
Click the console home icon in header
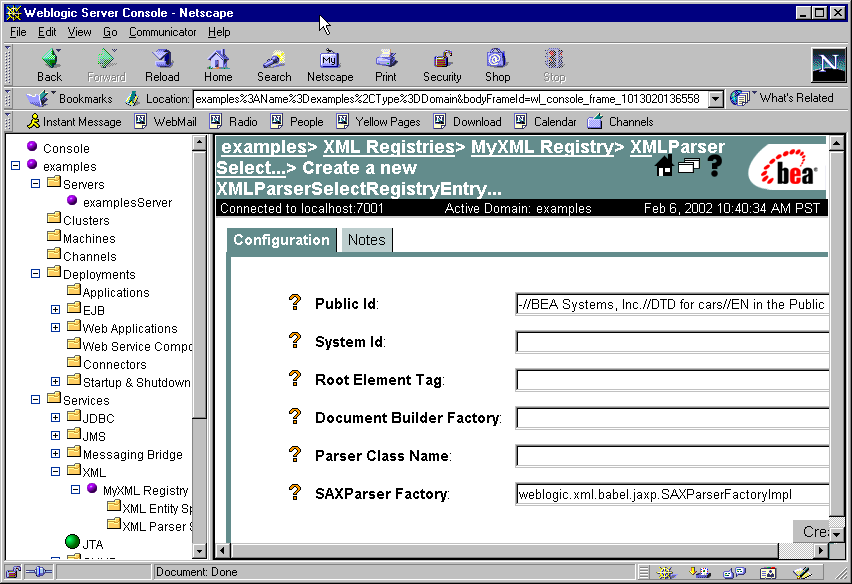click(x=664, y=165)
